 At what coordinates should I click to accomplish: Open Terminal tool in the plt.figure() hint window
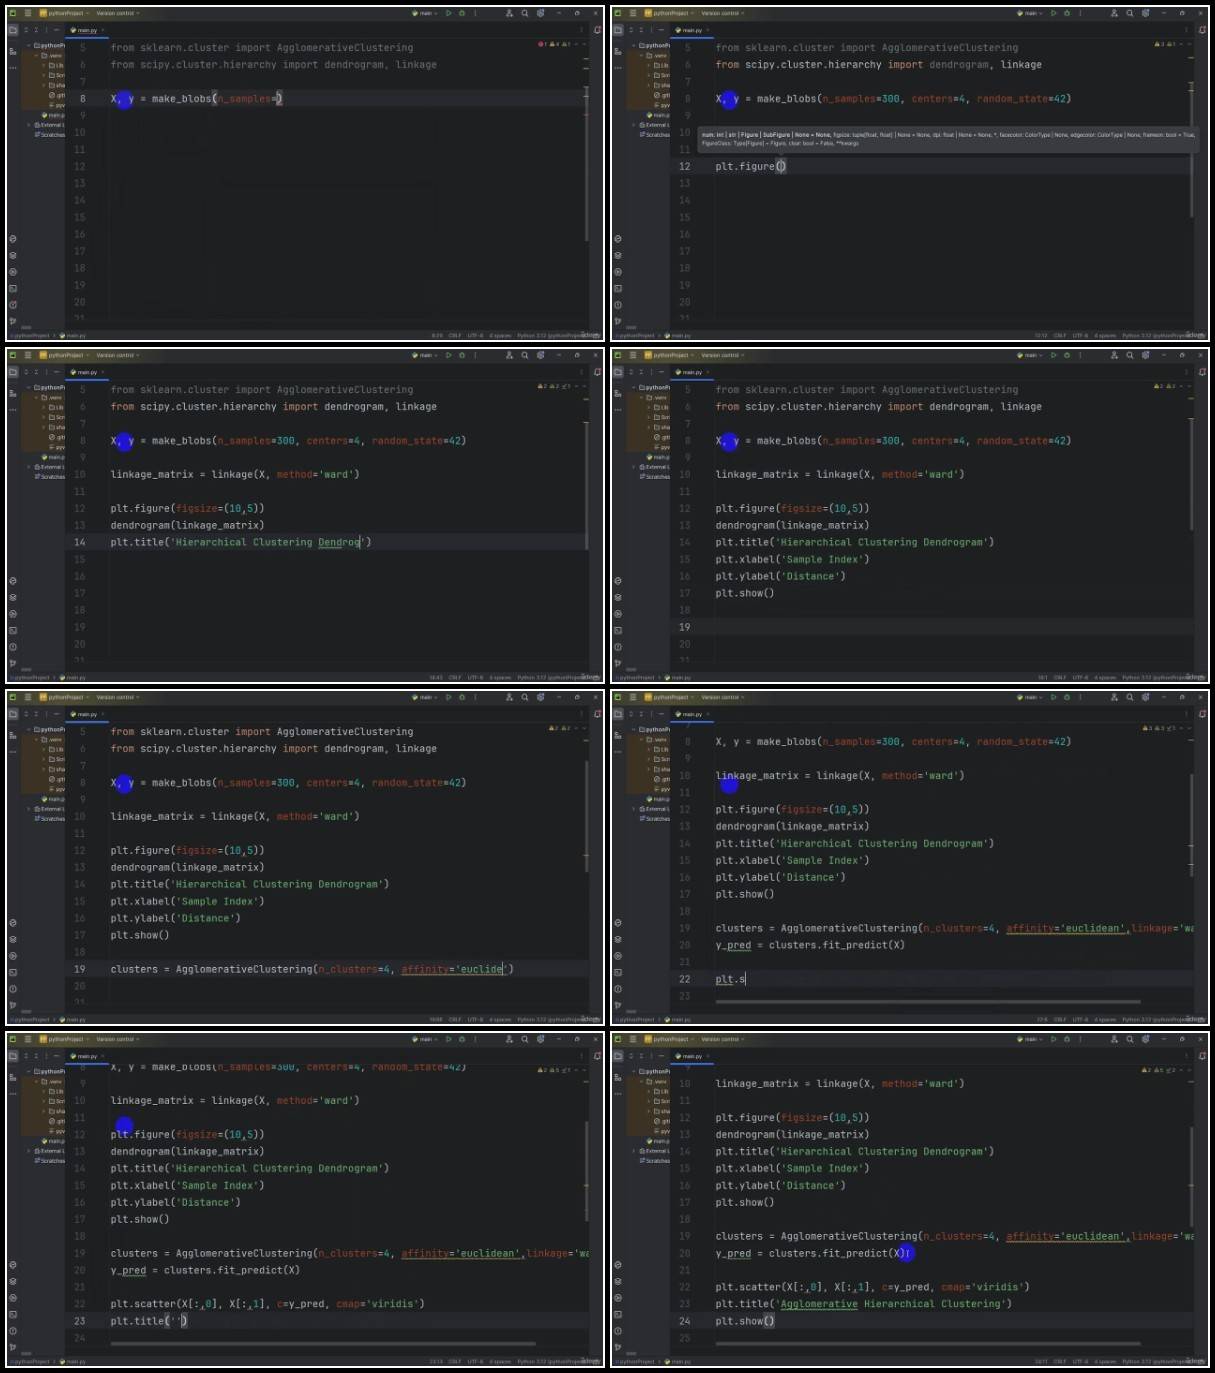pos(618,288)
